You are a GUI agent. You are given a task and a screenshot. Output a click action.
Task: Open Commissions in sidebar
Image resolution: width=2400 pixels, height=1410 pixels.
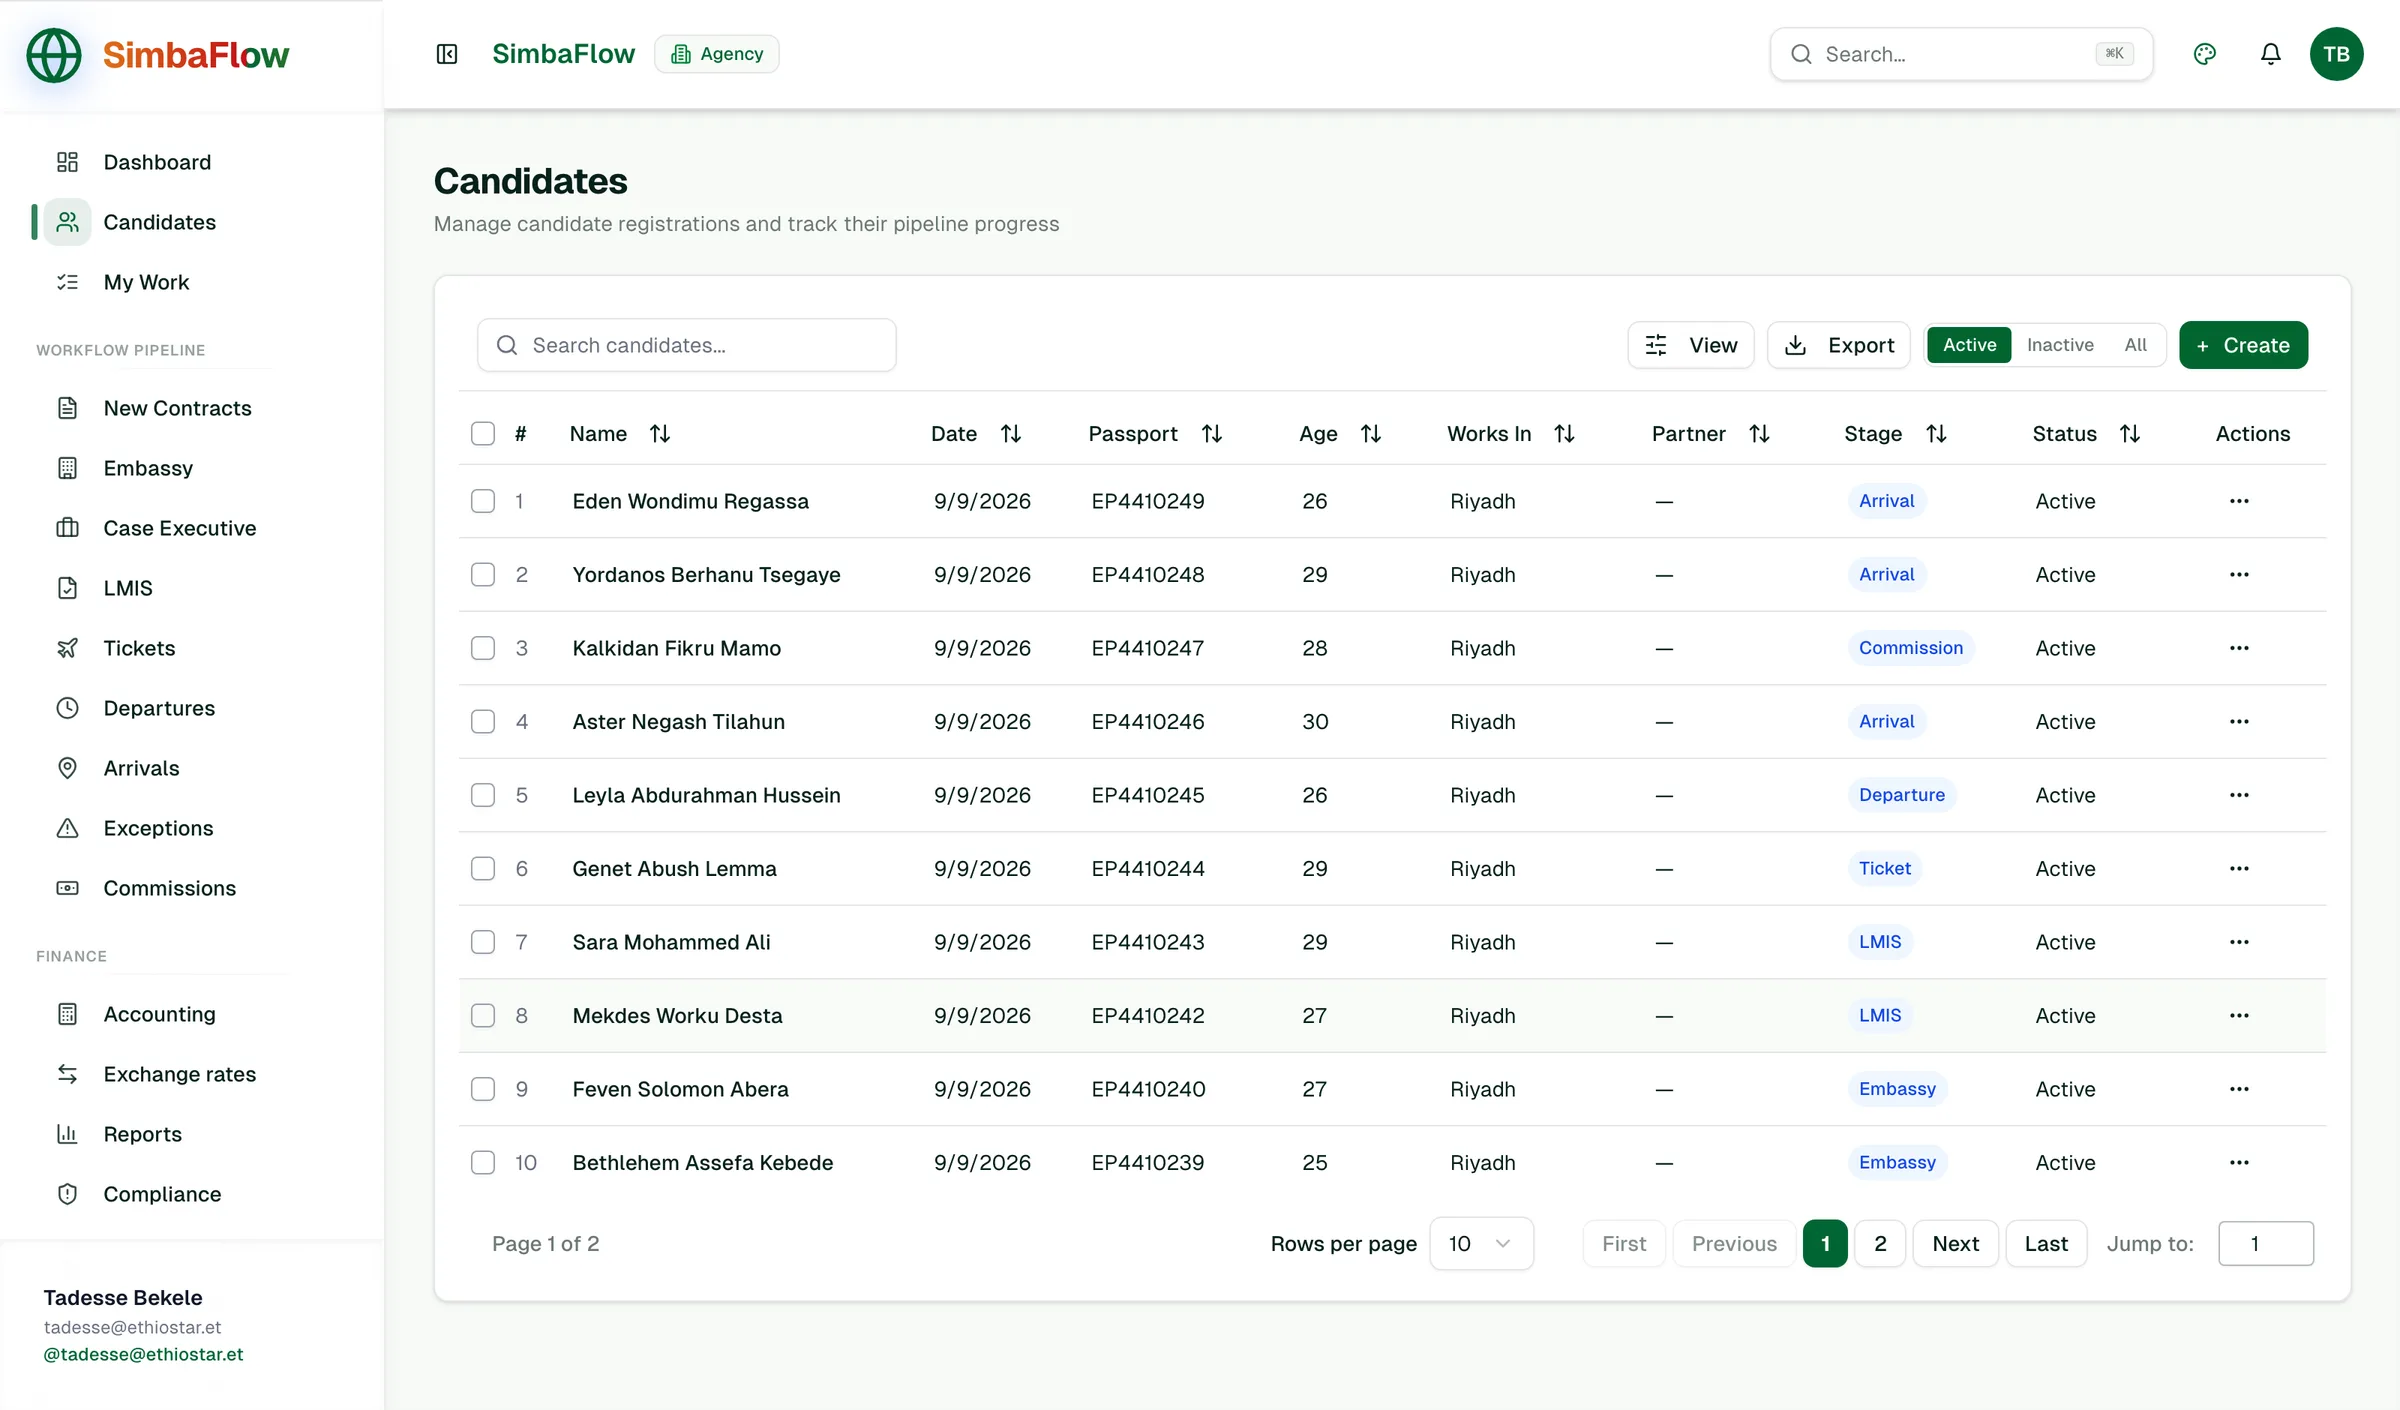[x=170, y=888]
